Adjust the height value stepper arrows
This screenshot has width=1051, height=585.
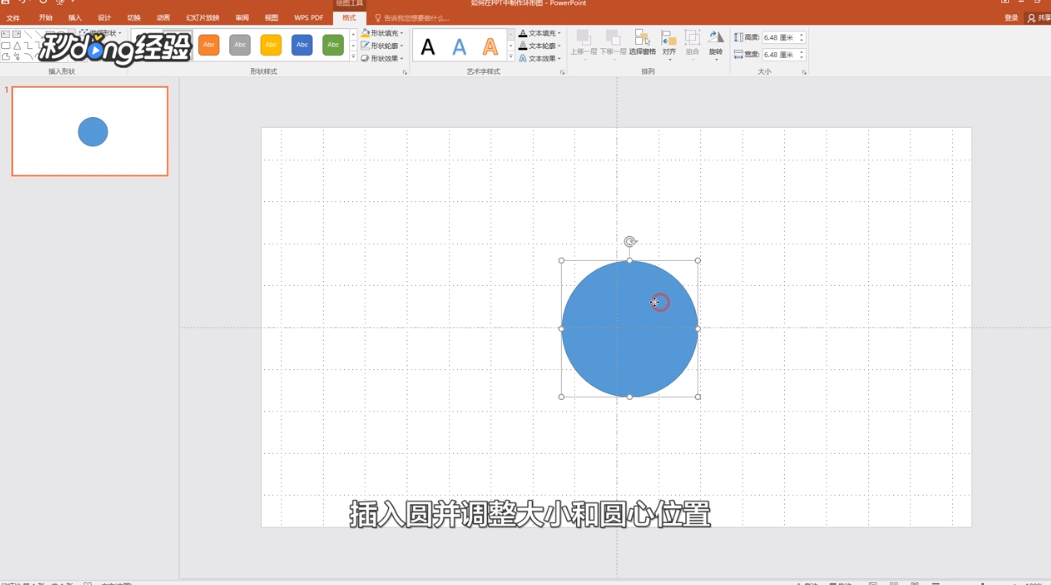[802, 38]
